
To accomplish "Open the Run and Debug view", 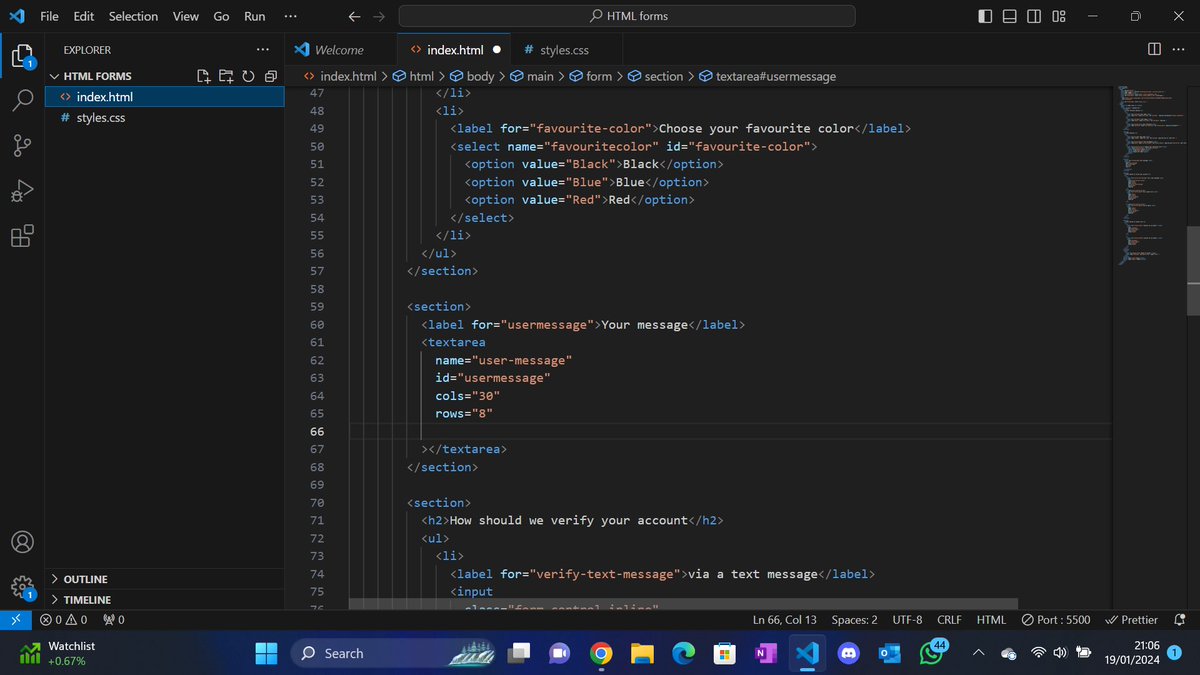I will point(22,190).
